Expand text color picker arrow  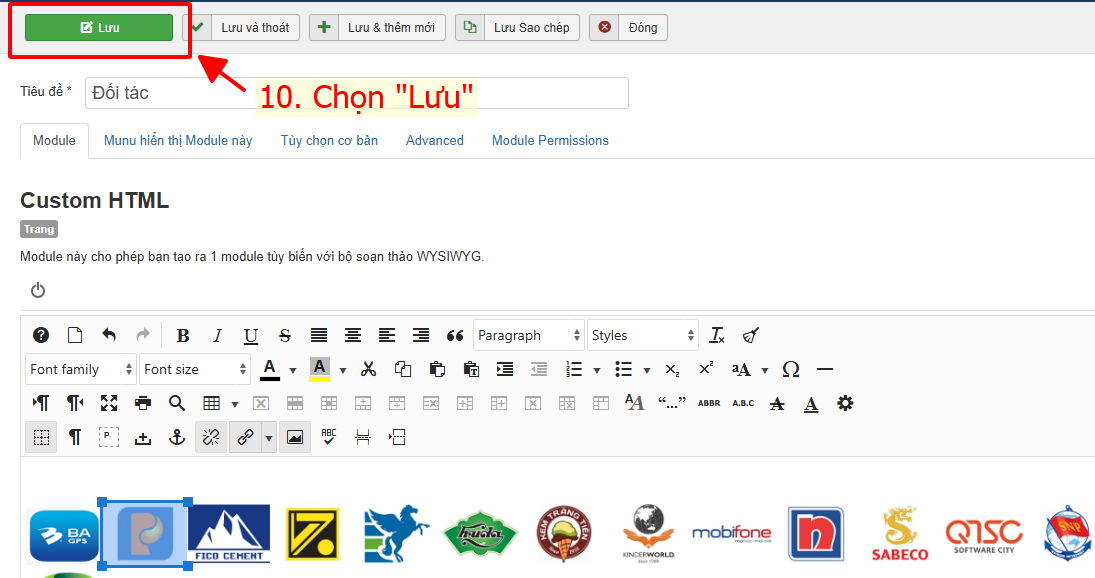[x=293, y=370]
